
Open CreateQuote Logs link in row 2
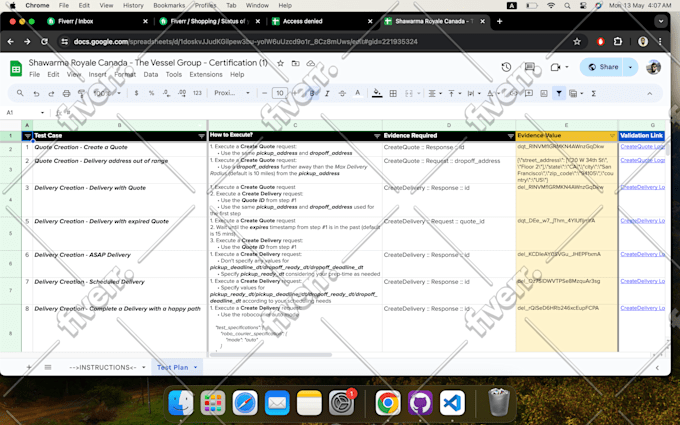pos(642,147)
